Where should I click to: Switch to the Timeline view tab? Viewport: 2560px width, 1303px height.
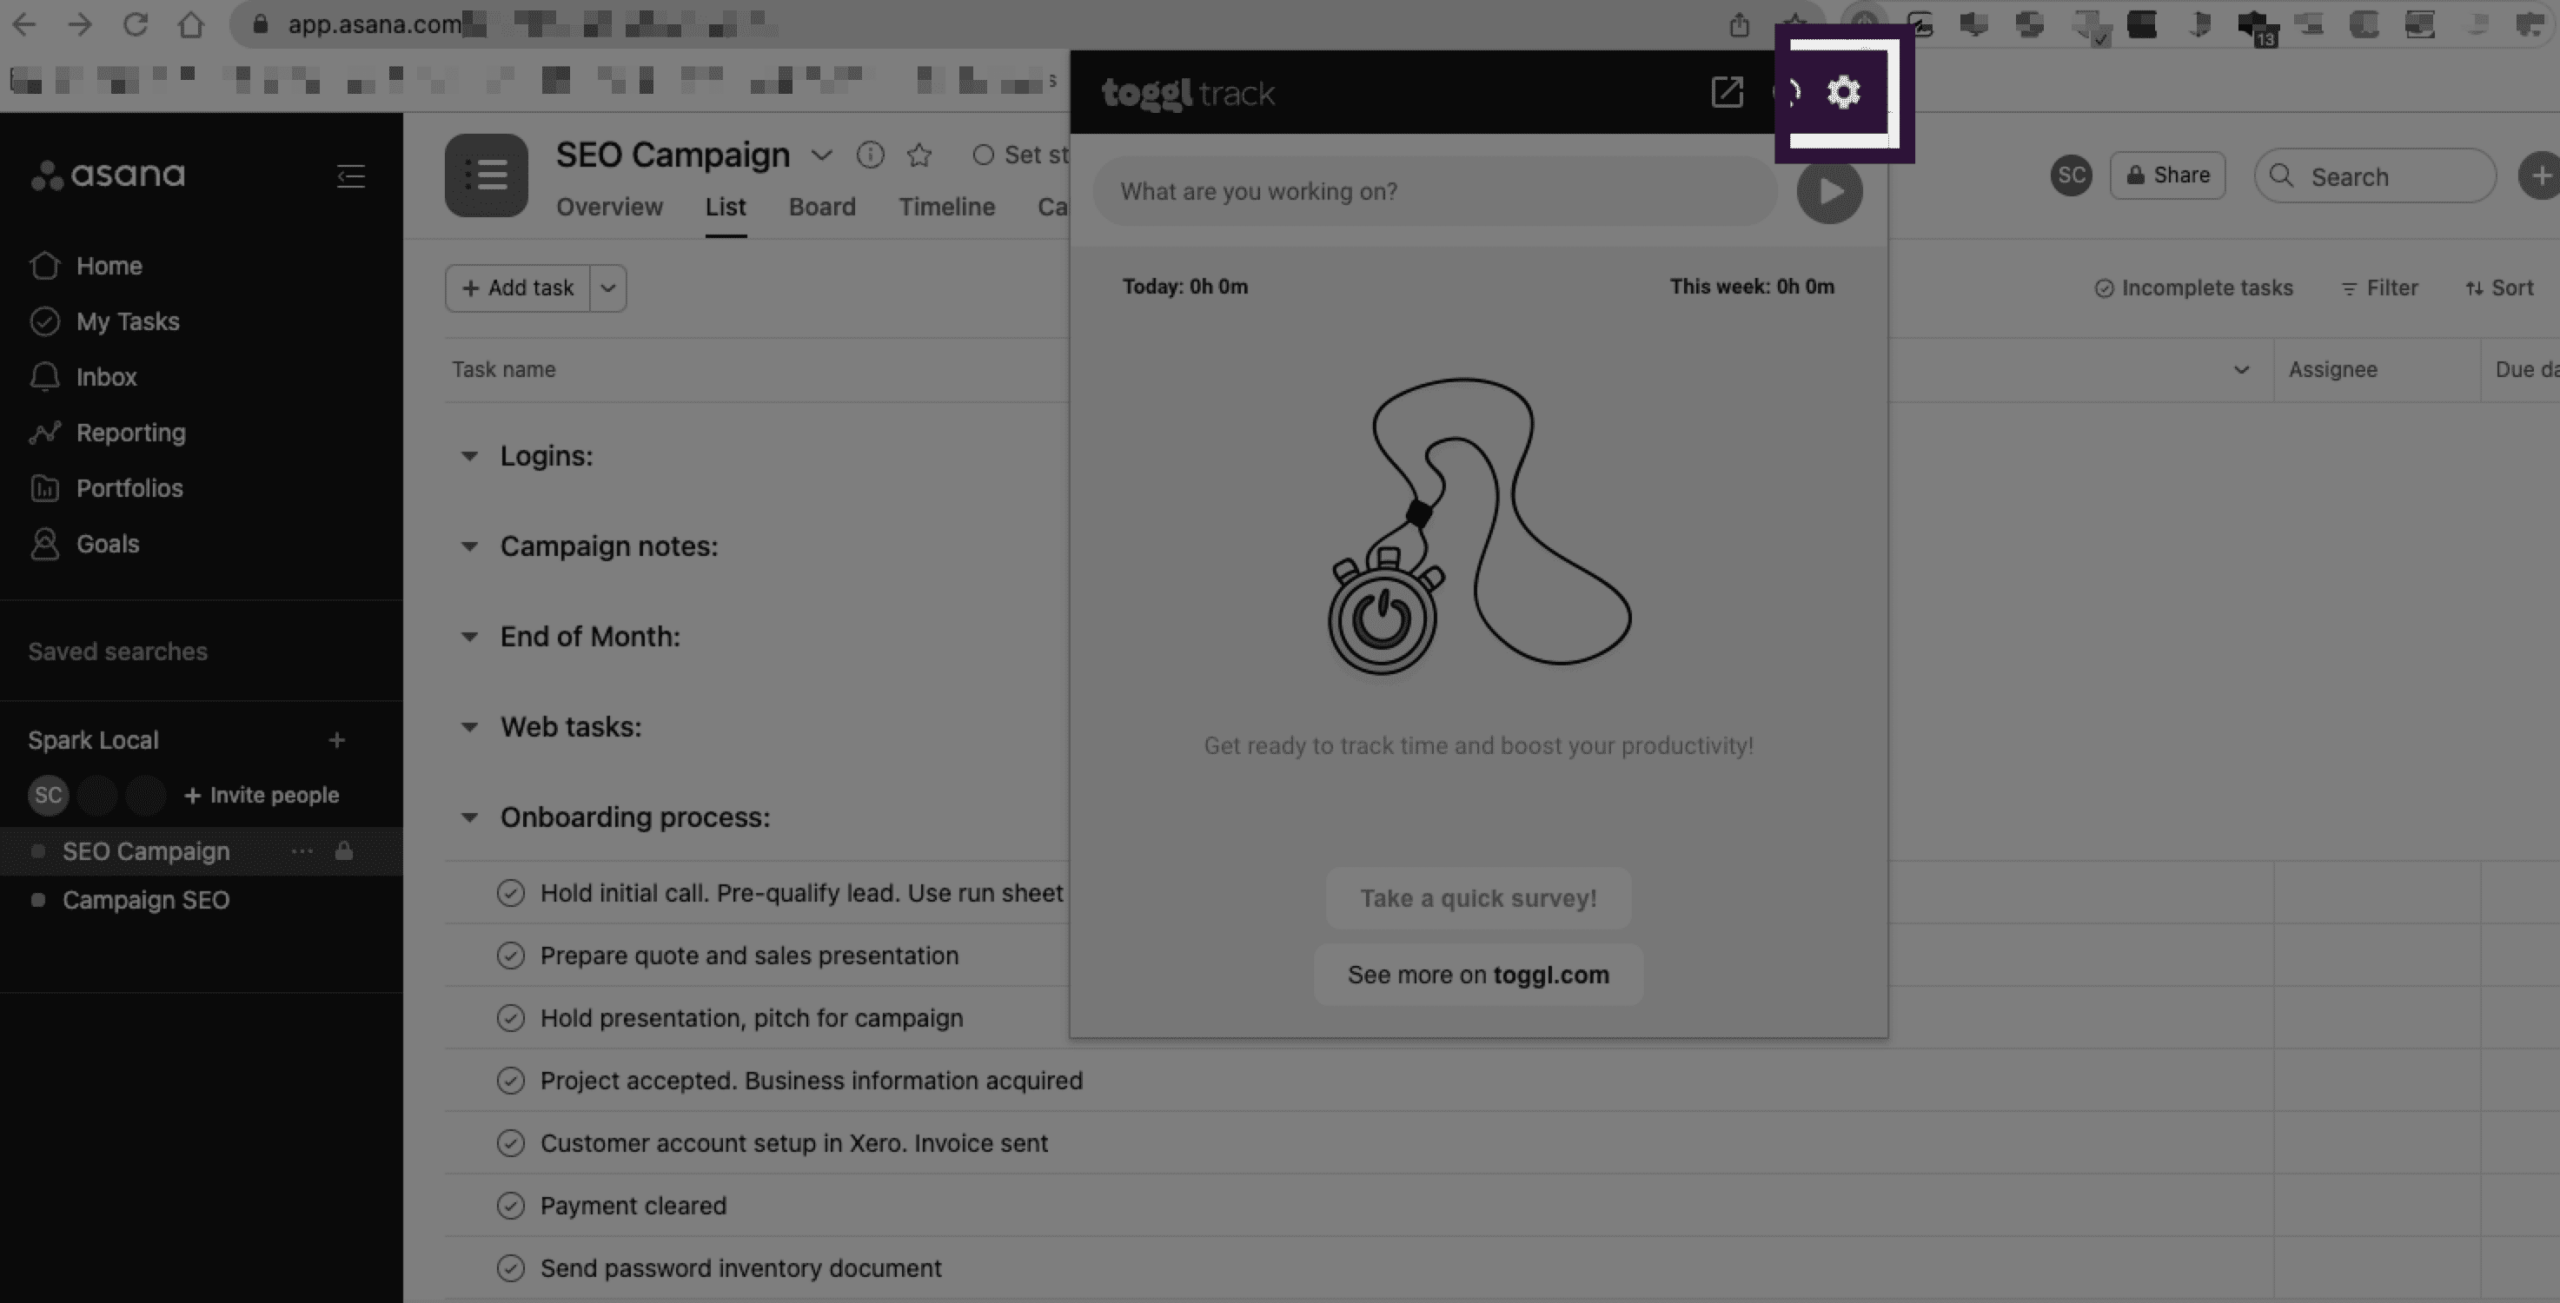click(x=946, y=207)
